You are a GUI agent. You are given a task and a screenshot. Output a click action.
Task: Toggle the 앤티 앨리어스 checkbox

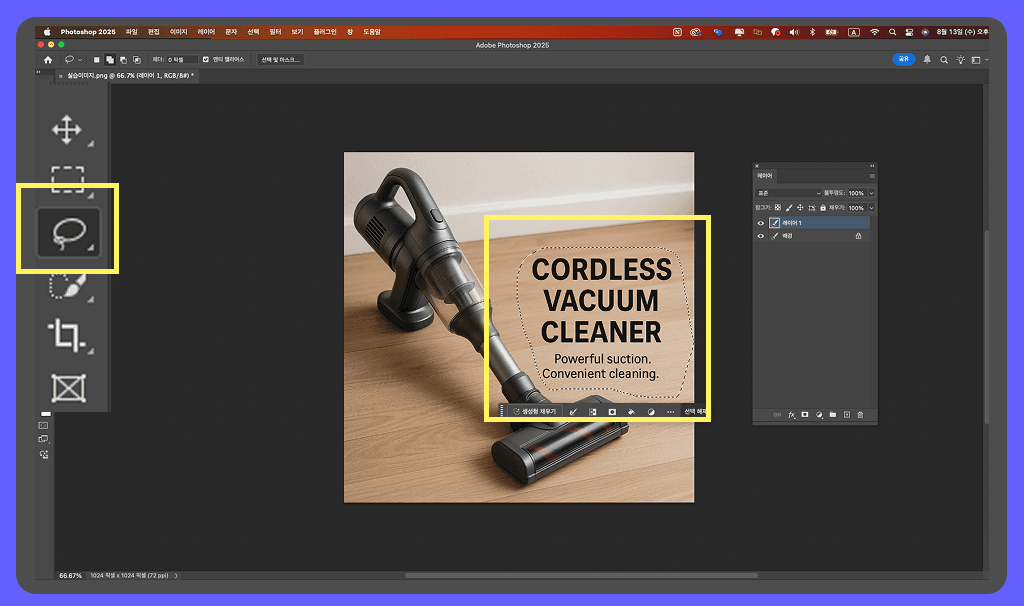206,59
